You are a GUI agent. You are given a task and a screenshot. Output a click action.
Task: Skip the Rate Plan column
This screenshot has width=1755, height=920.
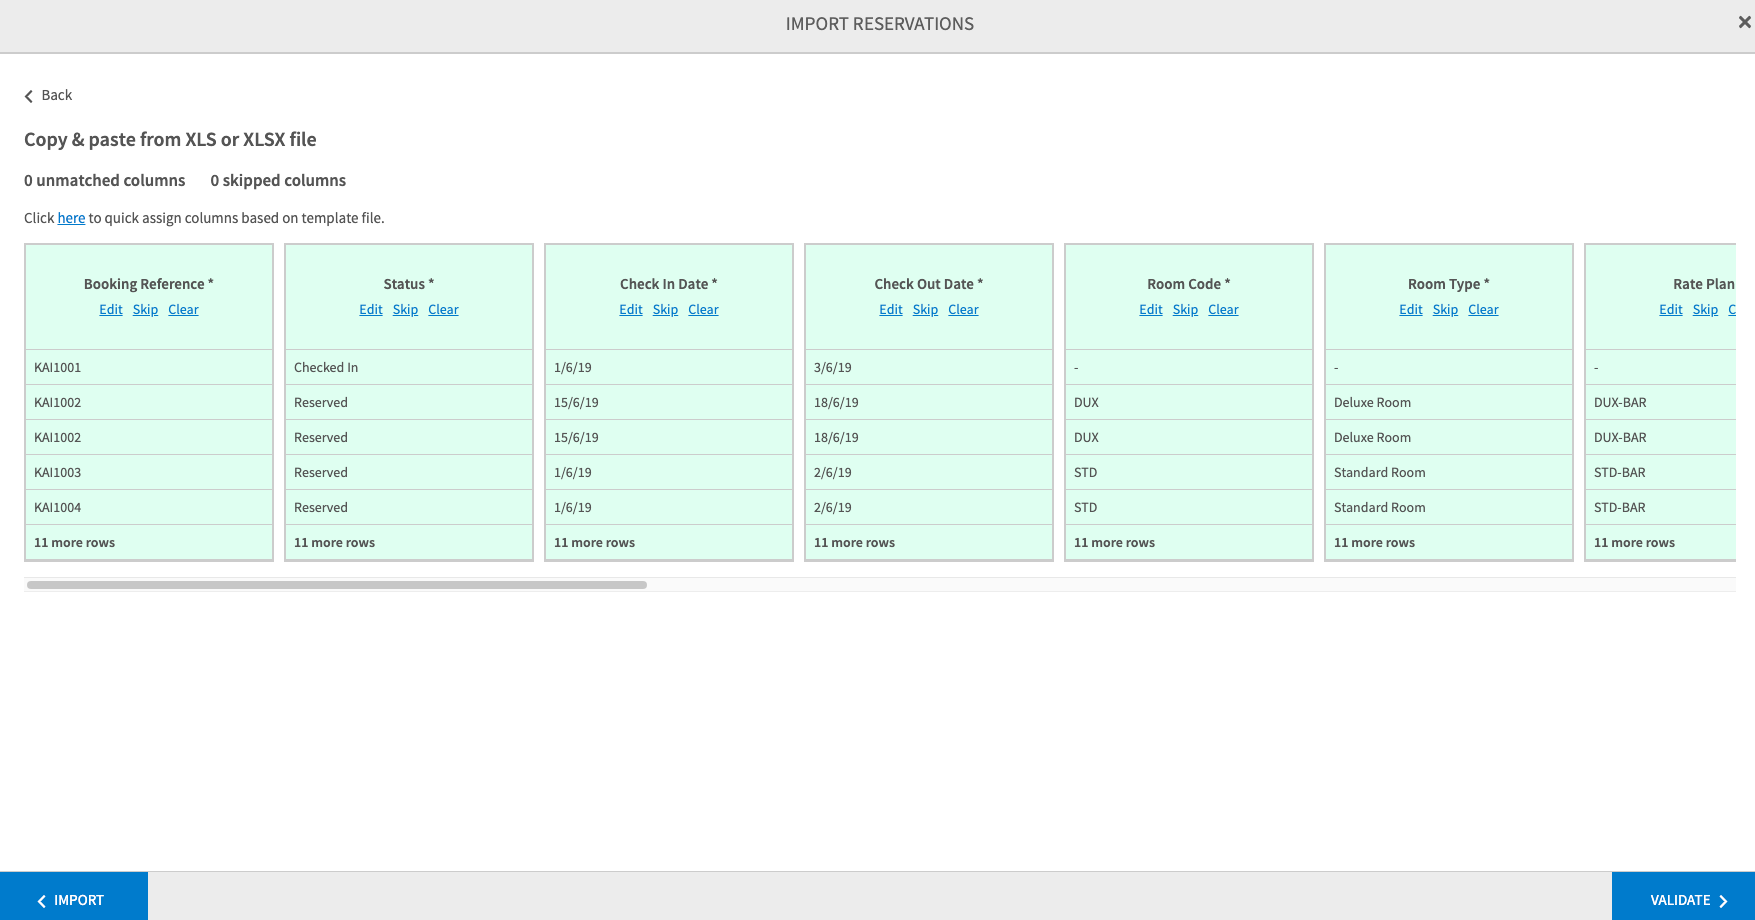[1705, 310]
